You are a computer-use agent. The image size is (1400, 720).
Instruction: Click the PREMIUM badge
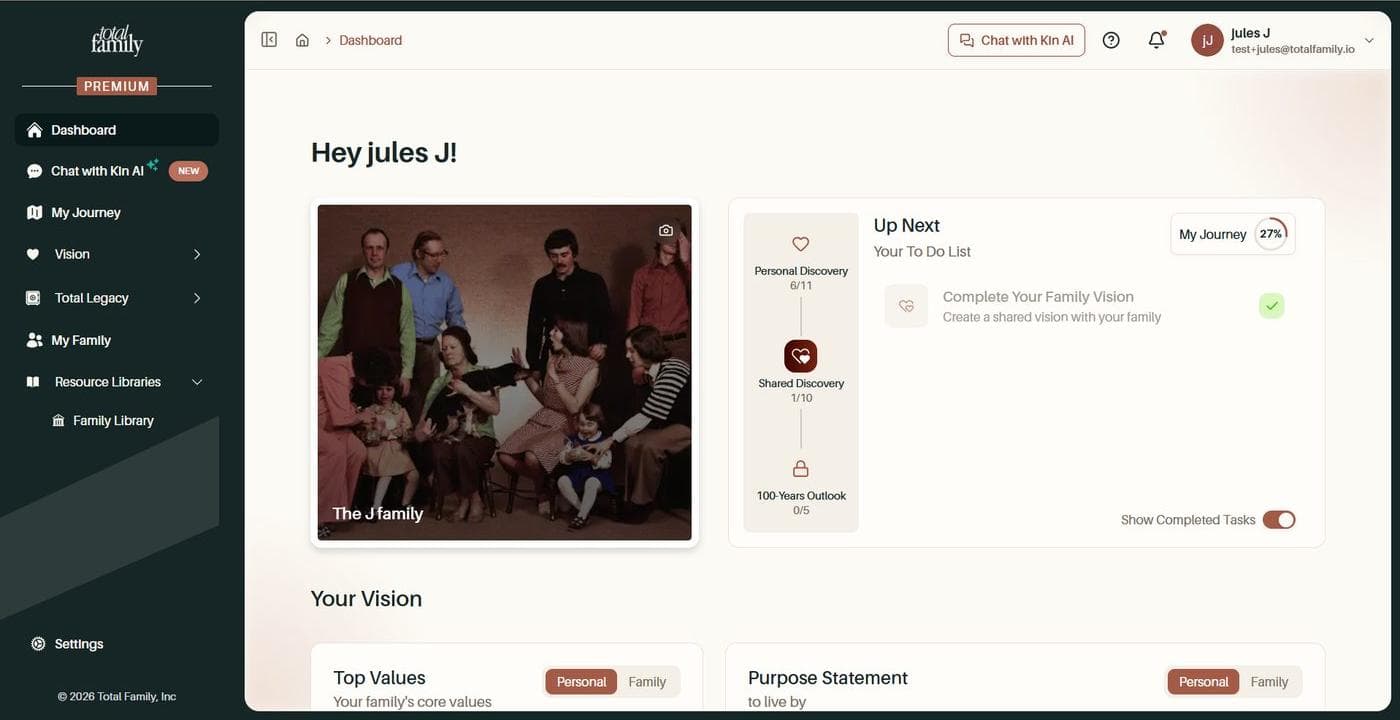coord(117,86)
